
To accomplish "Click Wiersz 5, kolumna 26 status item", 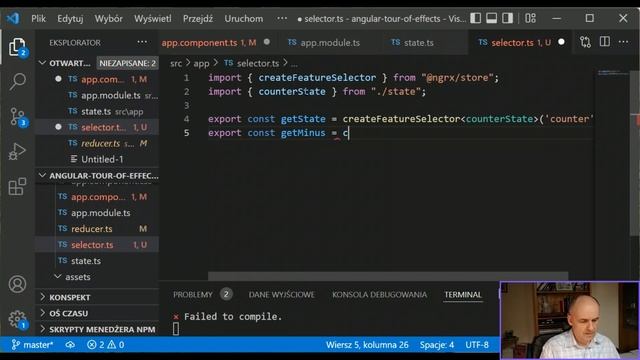I will (367, 345).
